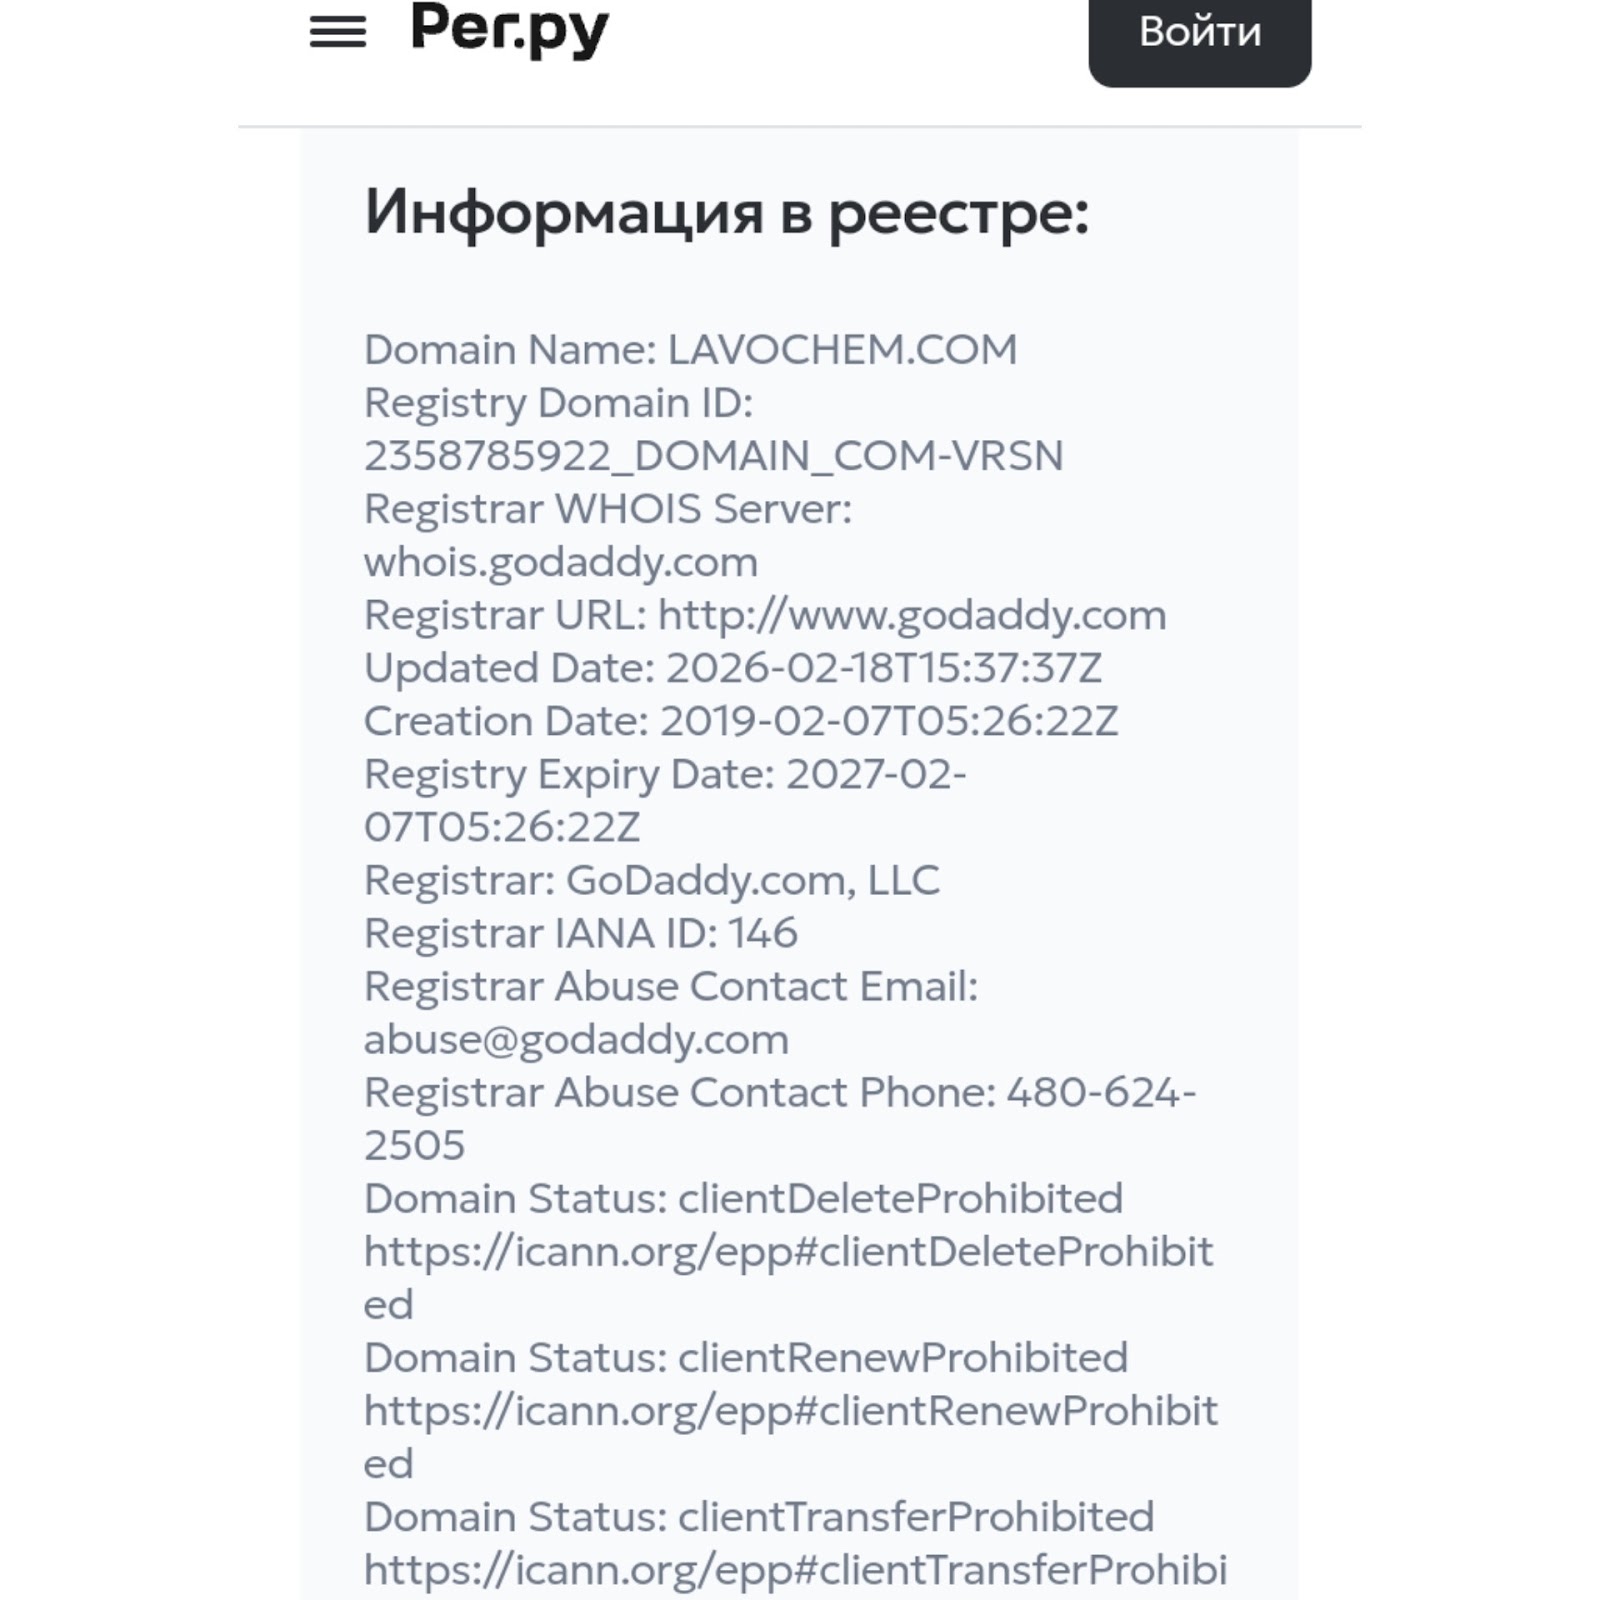Click the Информация в реестре heading
Viewport: 1600px width, 1600px height.
pyautogui.click(x=726, y=212)
